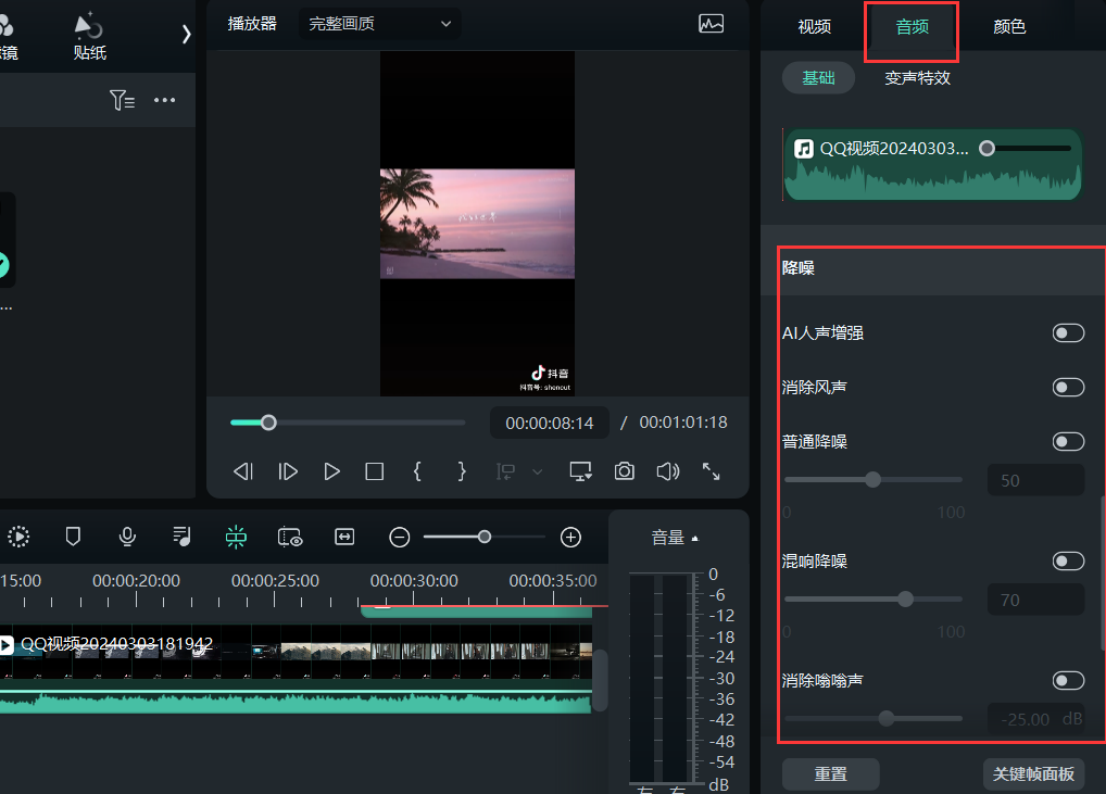1106x795 pixels.
Task: Click the 混响降噪 slider handle
Action: click(906, 599)
